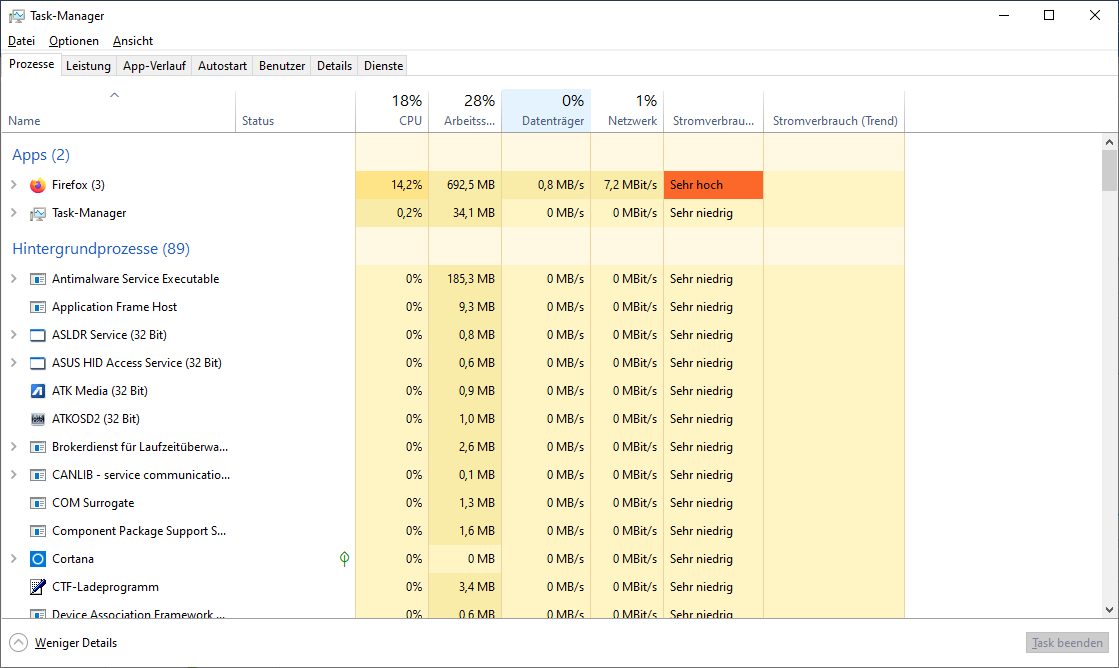1119x668 pixels.
Task: Click the Task-Manager title bar icon
Action: coord(16,16)
